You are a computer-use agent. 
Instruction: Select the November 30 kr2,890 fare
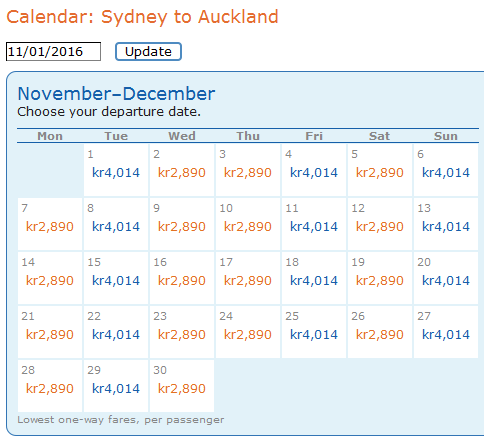tap(182, 389)
